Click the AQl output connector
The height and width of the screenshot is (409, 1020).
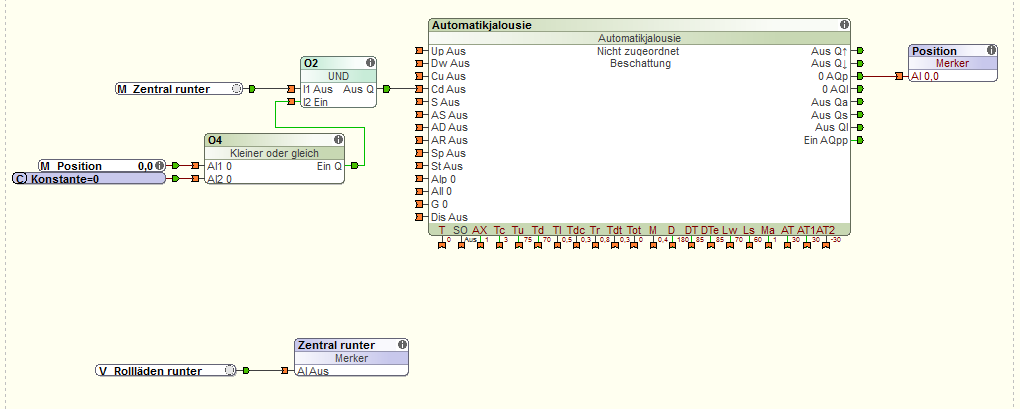(x=860, y=89)
